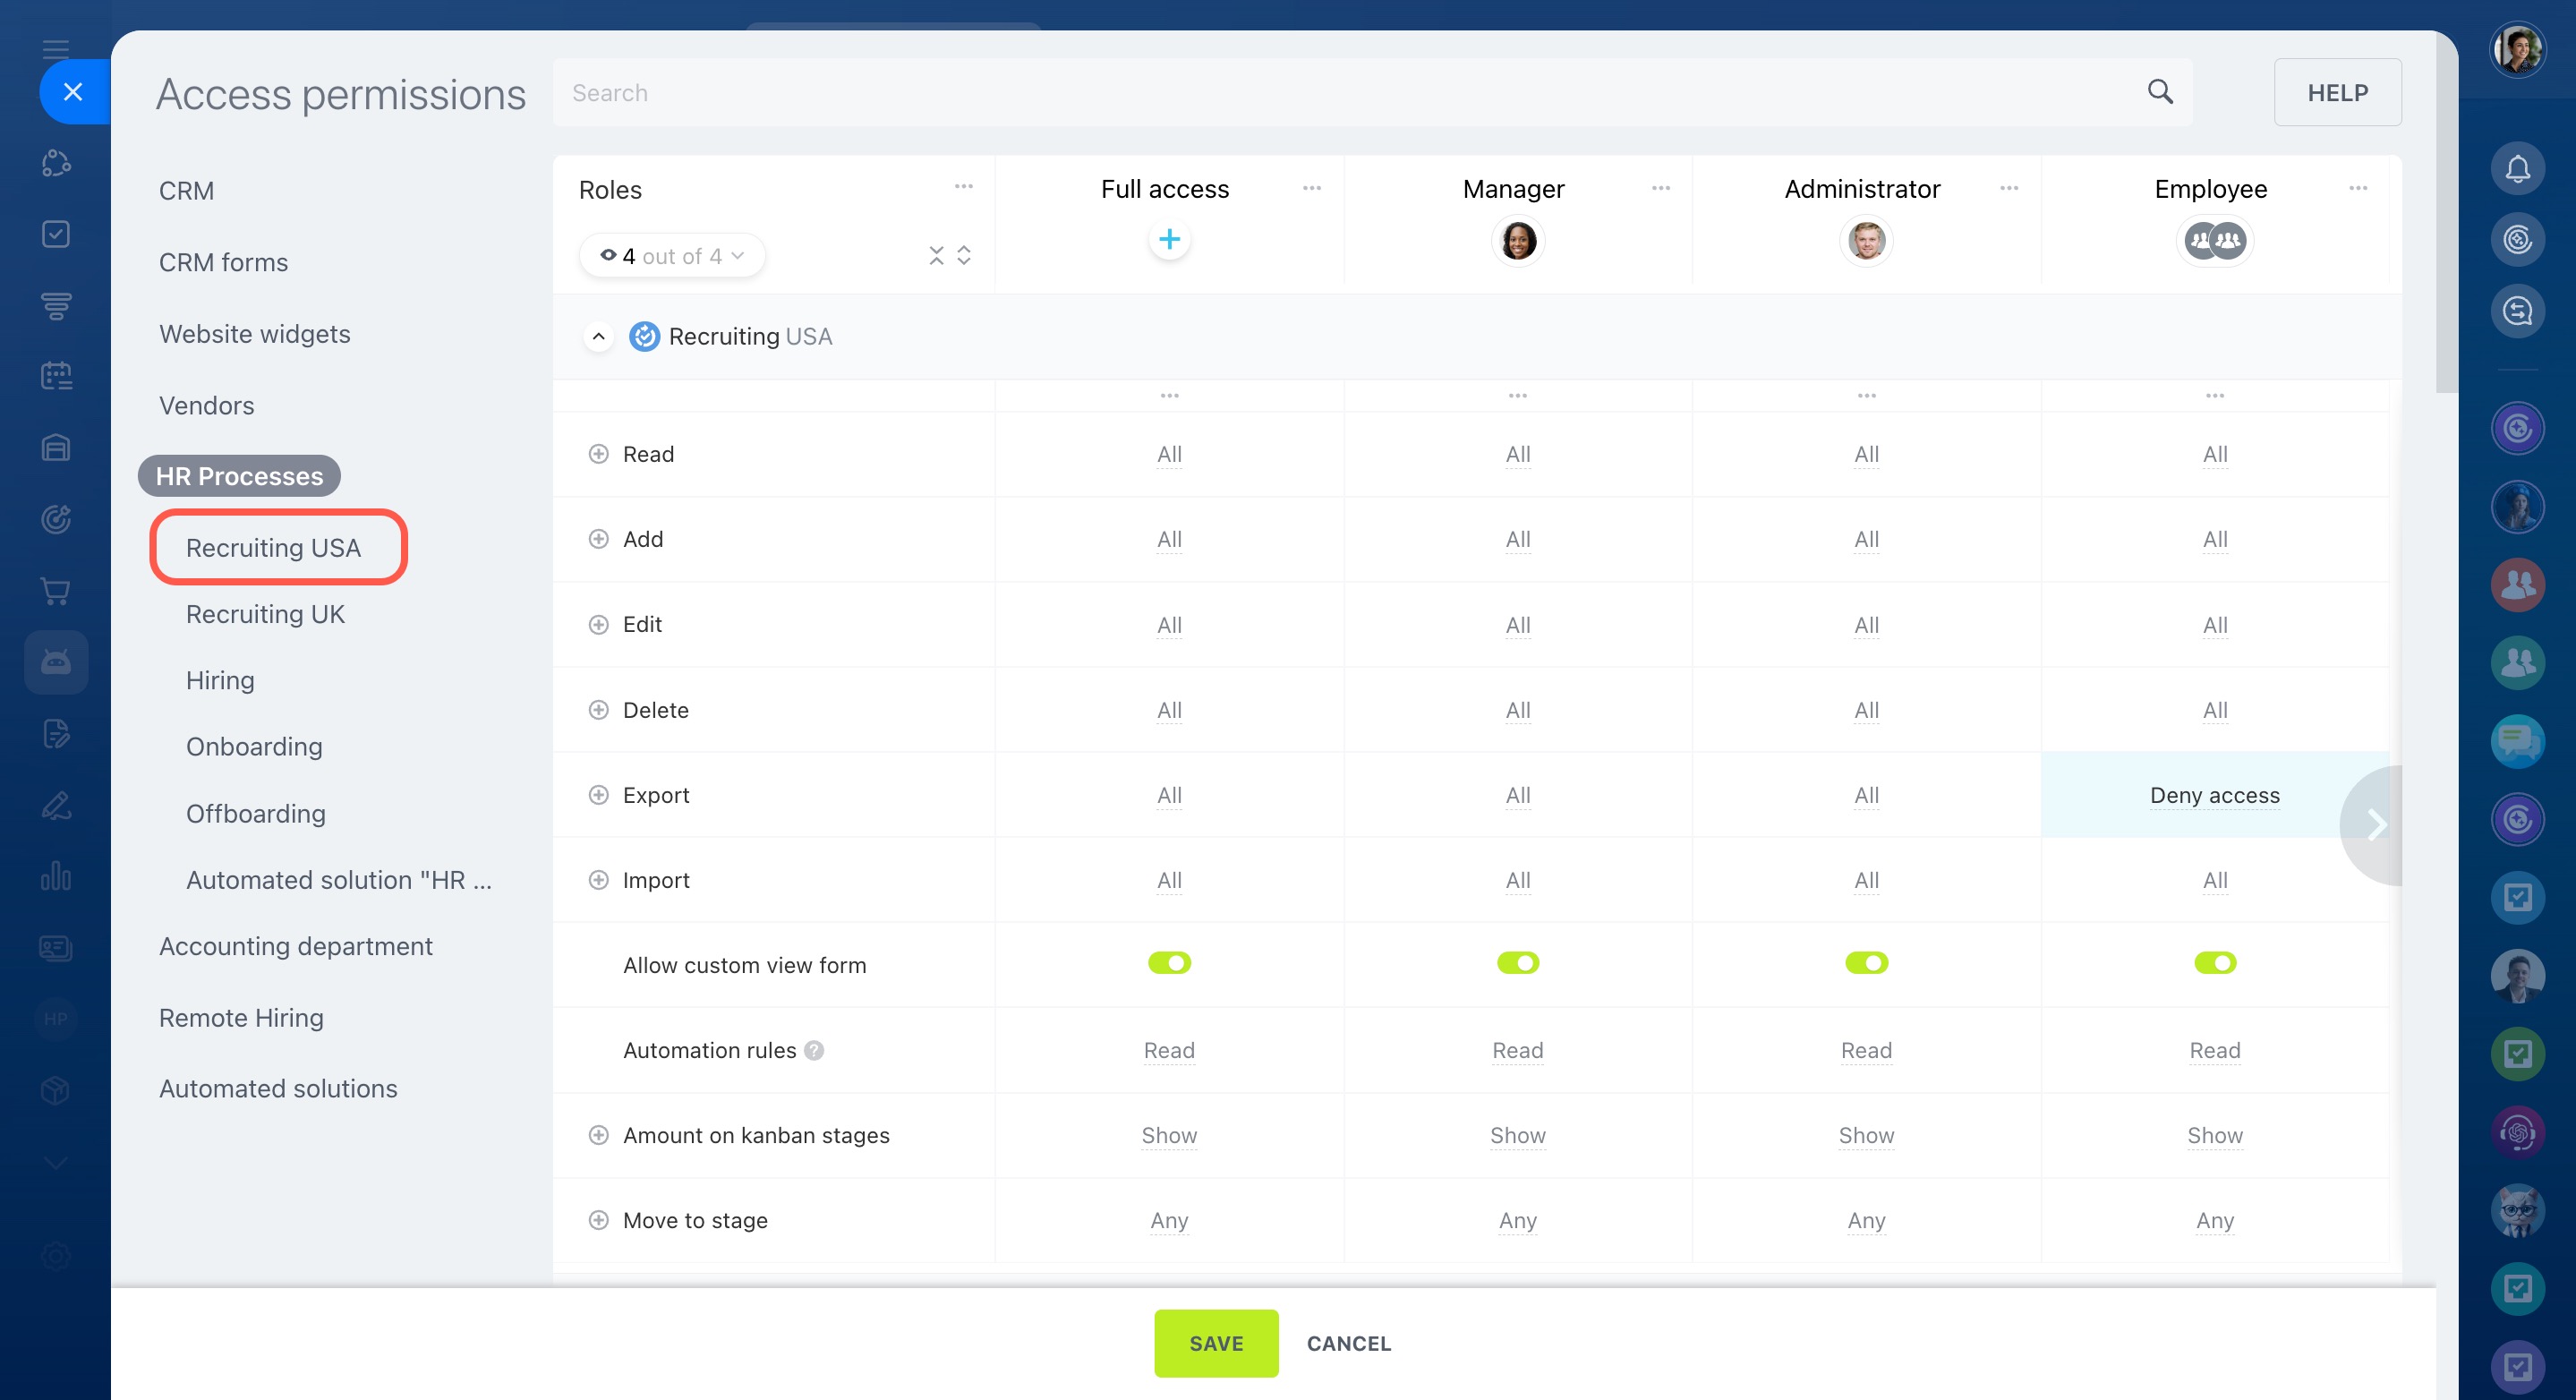This screenshot has height=1400, width=2576.
Task: Toggle custom view form for Full access
Action: coord(1168,963)
